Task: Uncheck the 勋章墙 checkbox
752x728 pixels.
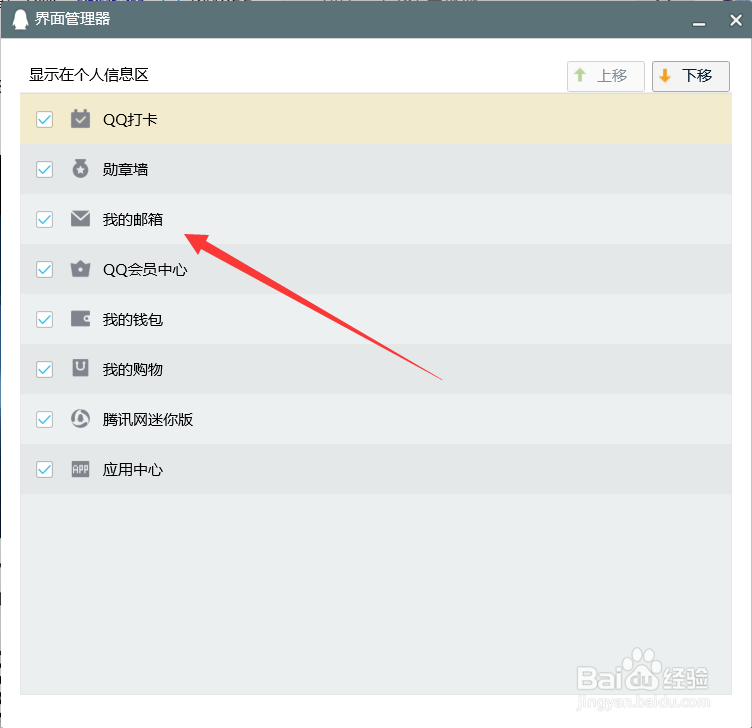Action: [x=45, y=169]
